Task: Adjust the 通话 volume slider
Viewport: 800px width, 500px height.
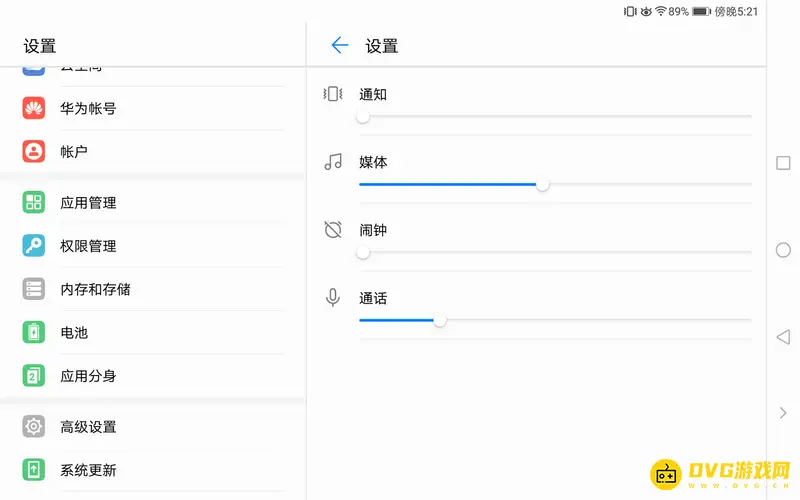Action: (x=555, y=320)
